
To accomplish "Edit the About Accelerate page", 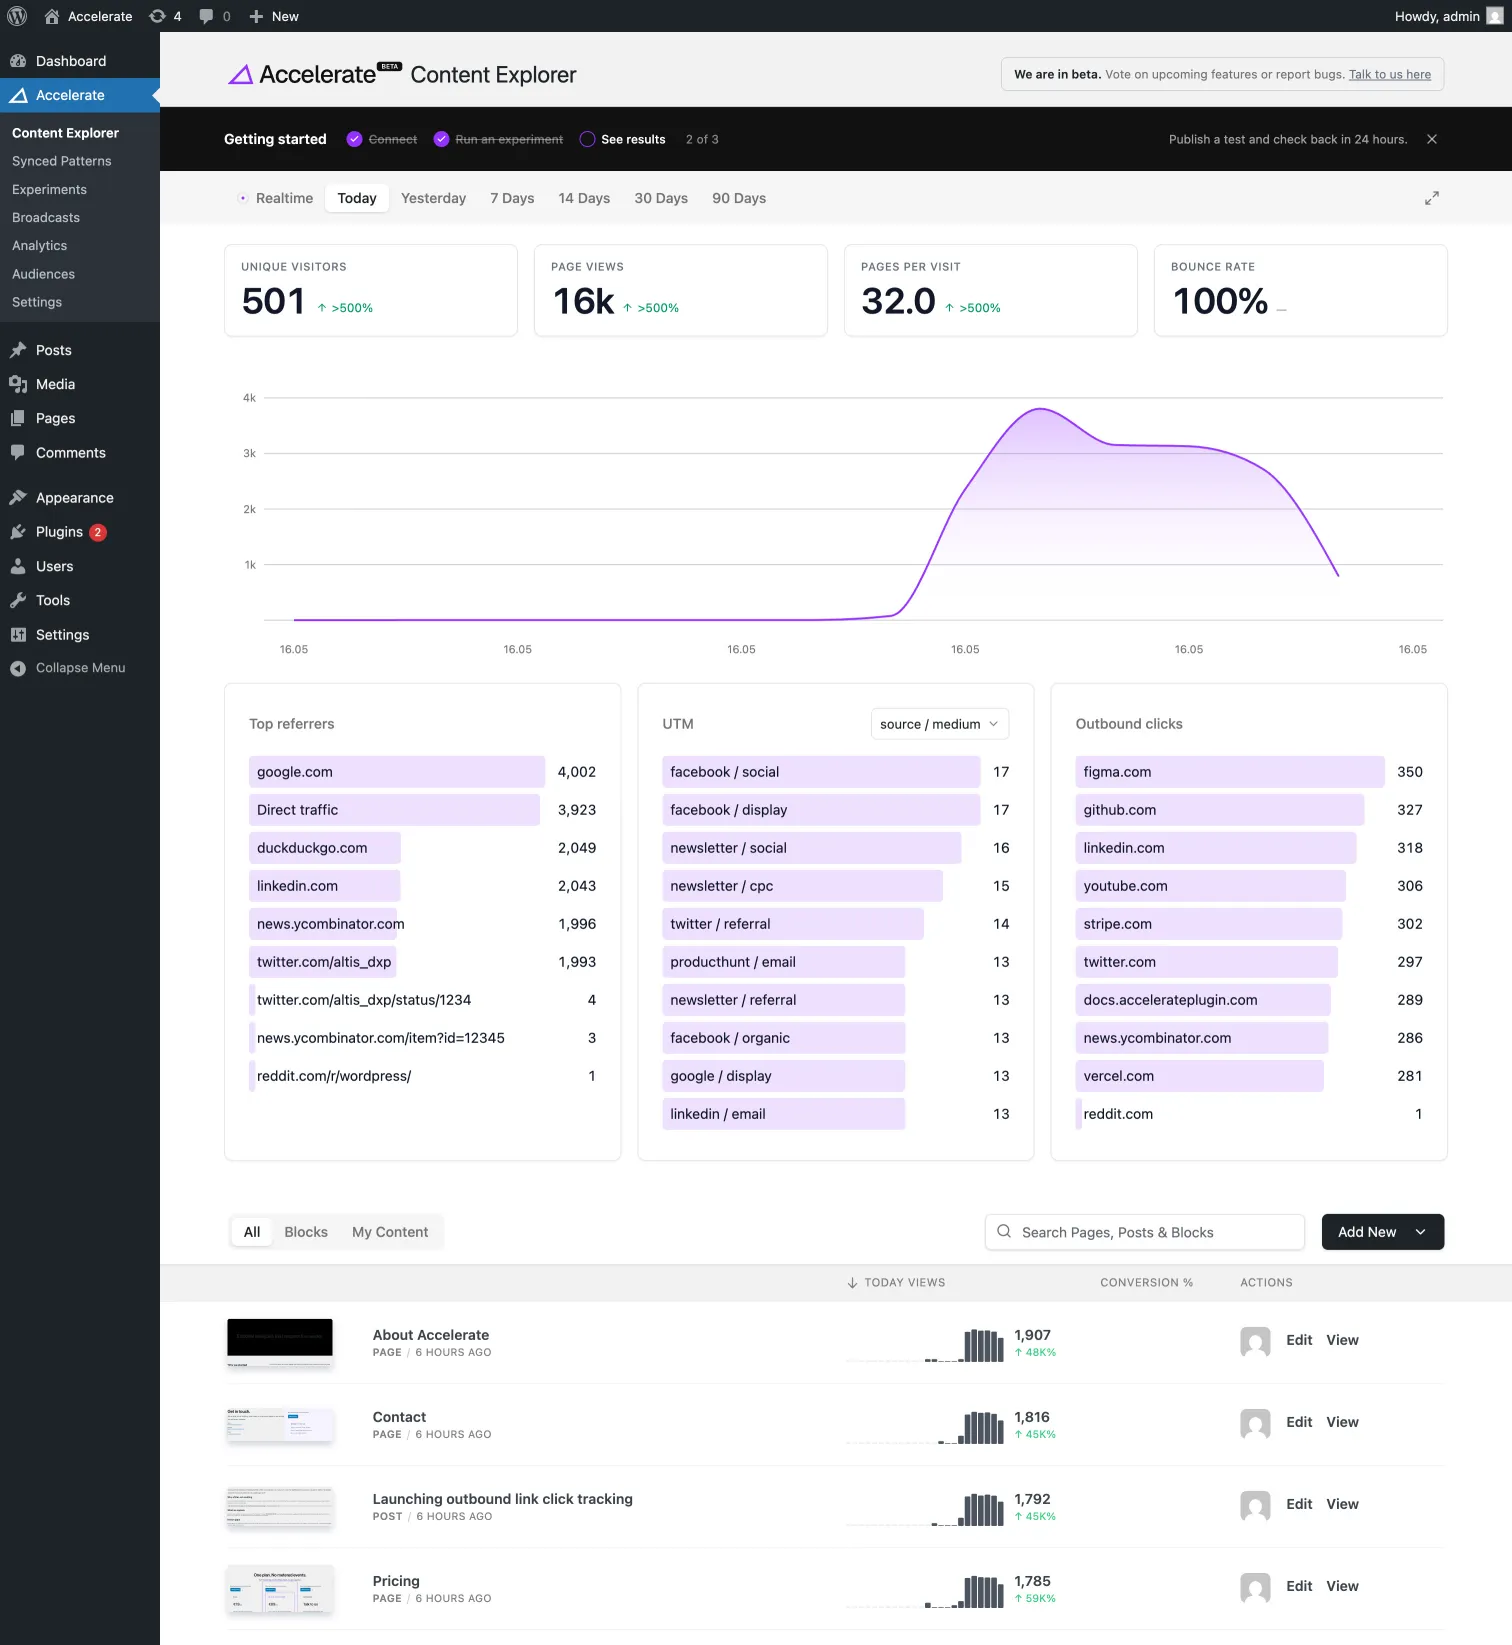I will [x=1299, y=1340].
